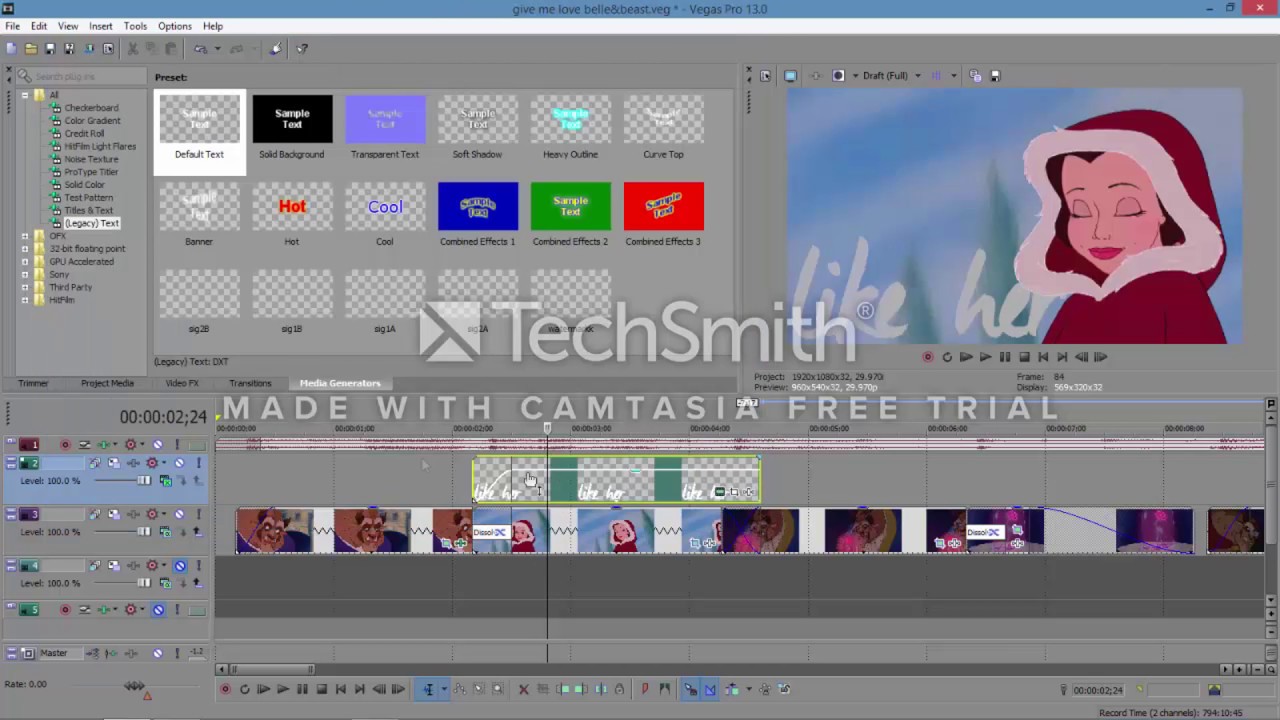This screenshot has width=1280, height=720.
Task: Click Play in the timeline transport bar
Action: coord(283,689)
